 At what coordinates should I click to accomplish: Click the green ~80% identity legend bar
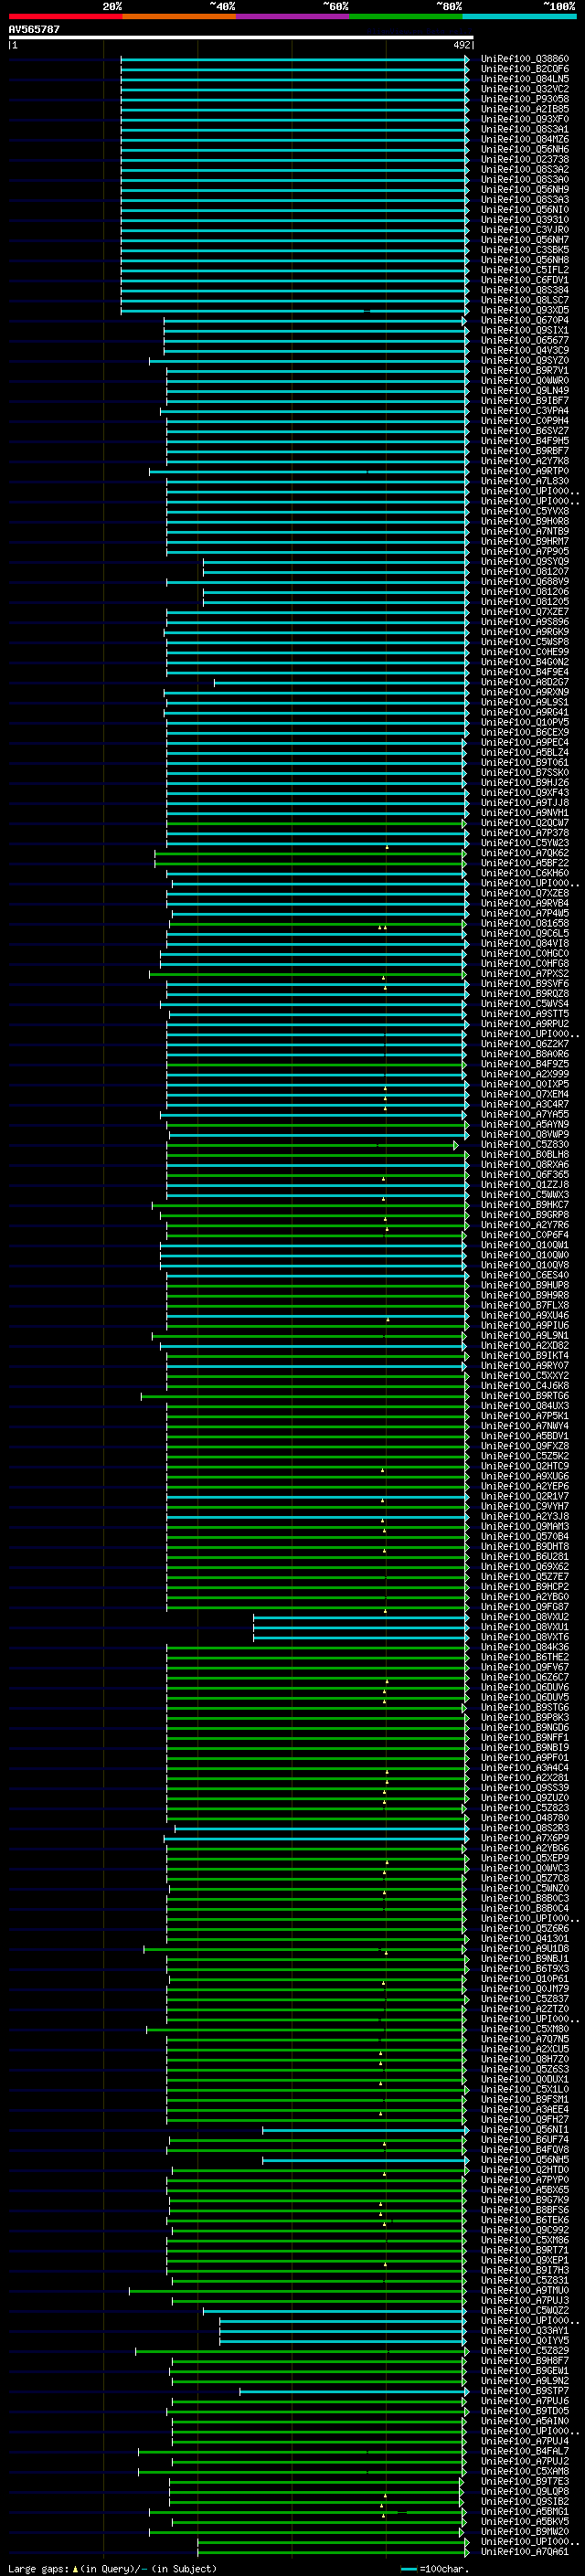click(x=406, y=16)
